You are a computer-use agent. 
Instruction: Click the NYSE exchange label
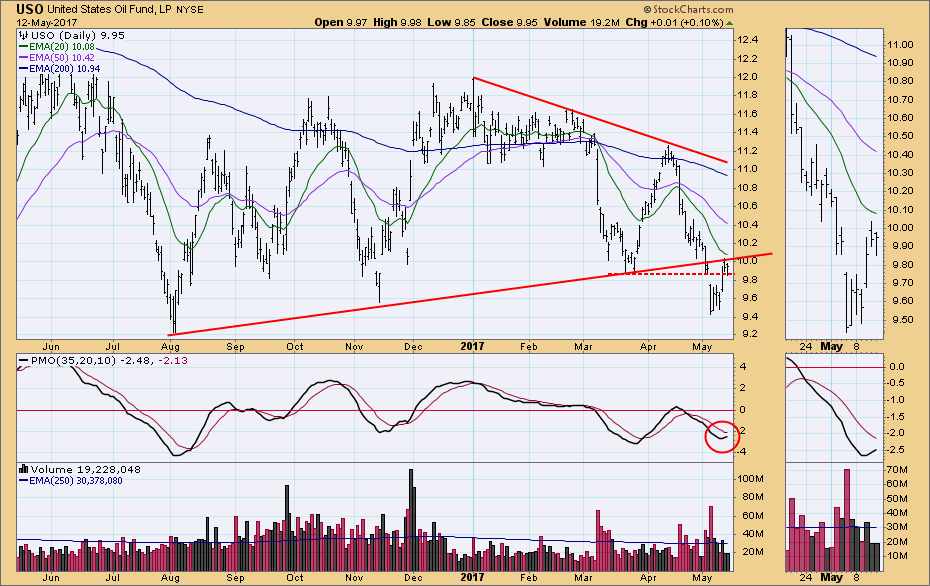pyautogui.click(x=190, y=9)
